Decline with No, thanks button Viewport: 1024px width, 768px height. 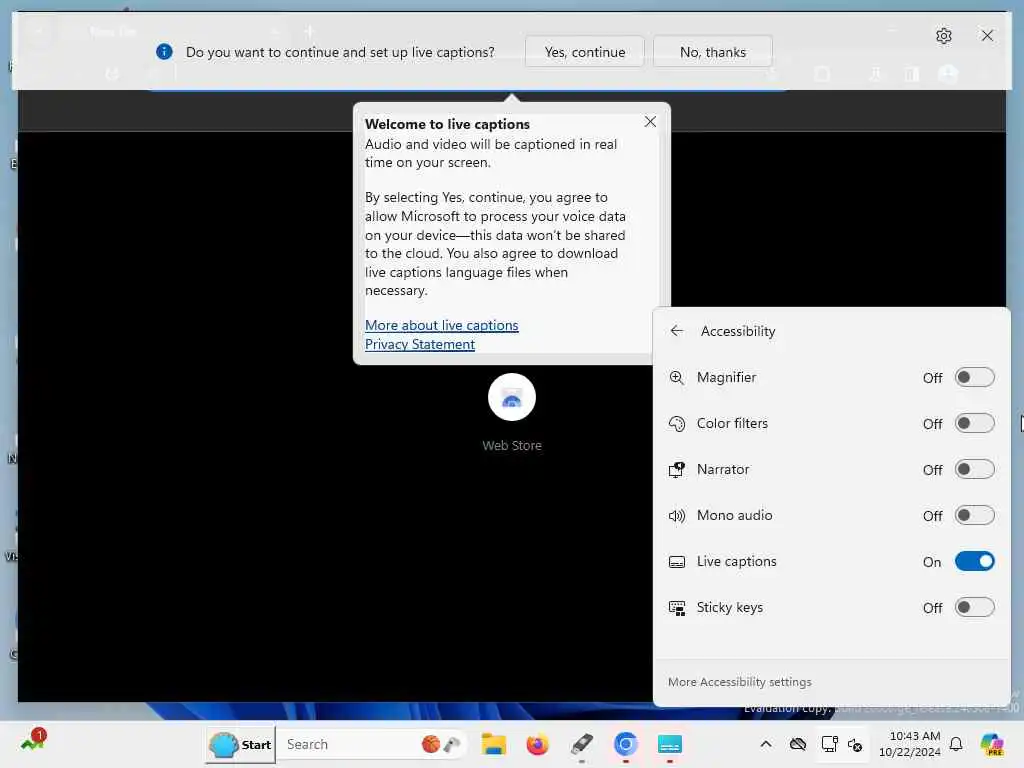tap(712, 52)
